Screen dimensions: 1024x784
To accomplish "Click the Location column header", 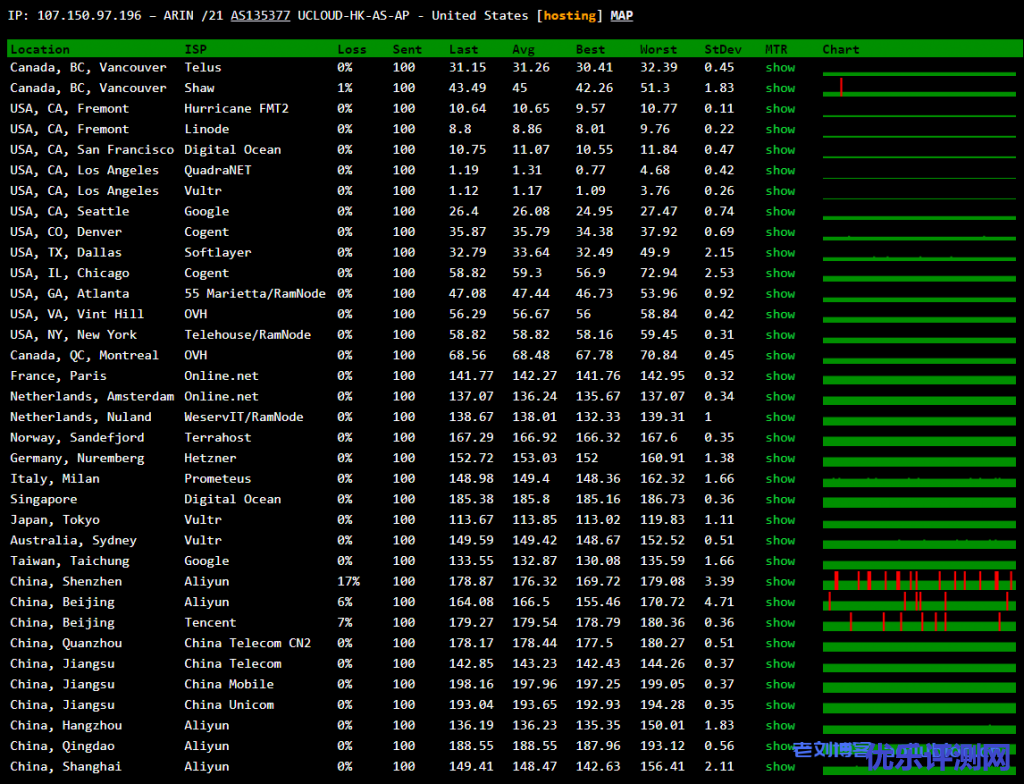I will 40,49.
